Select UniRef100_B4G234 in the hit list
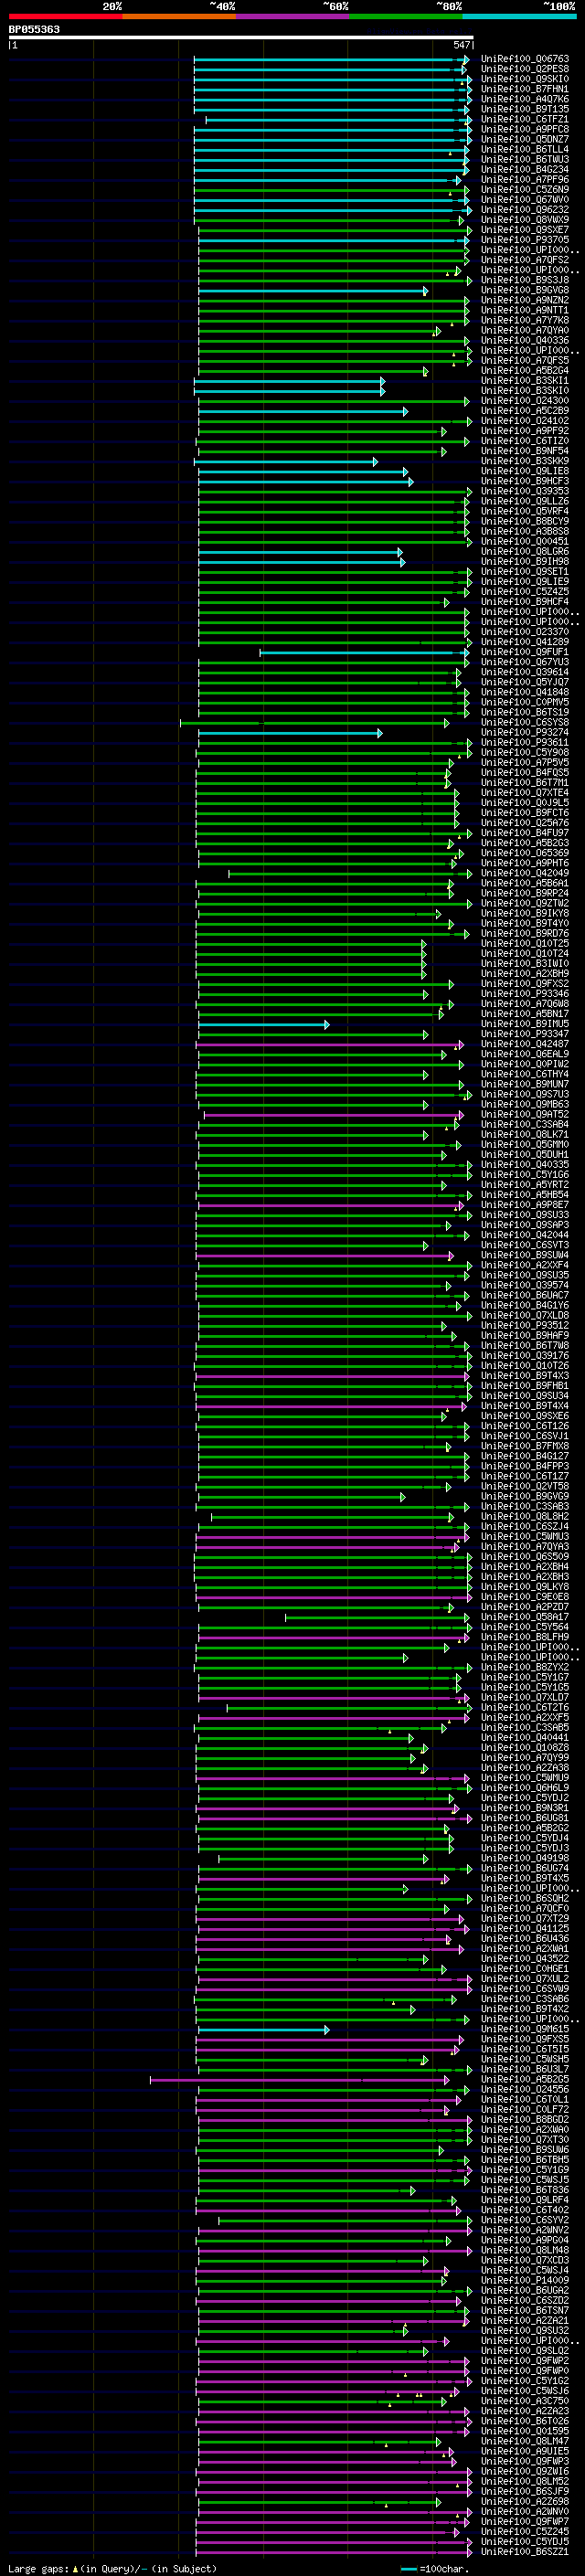Viewport: 585px width, 2576px height. [525, 169]
